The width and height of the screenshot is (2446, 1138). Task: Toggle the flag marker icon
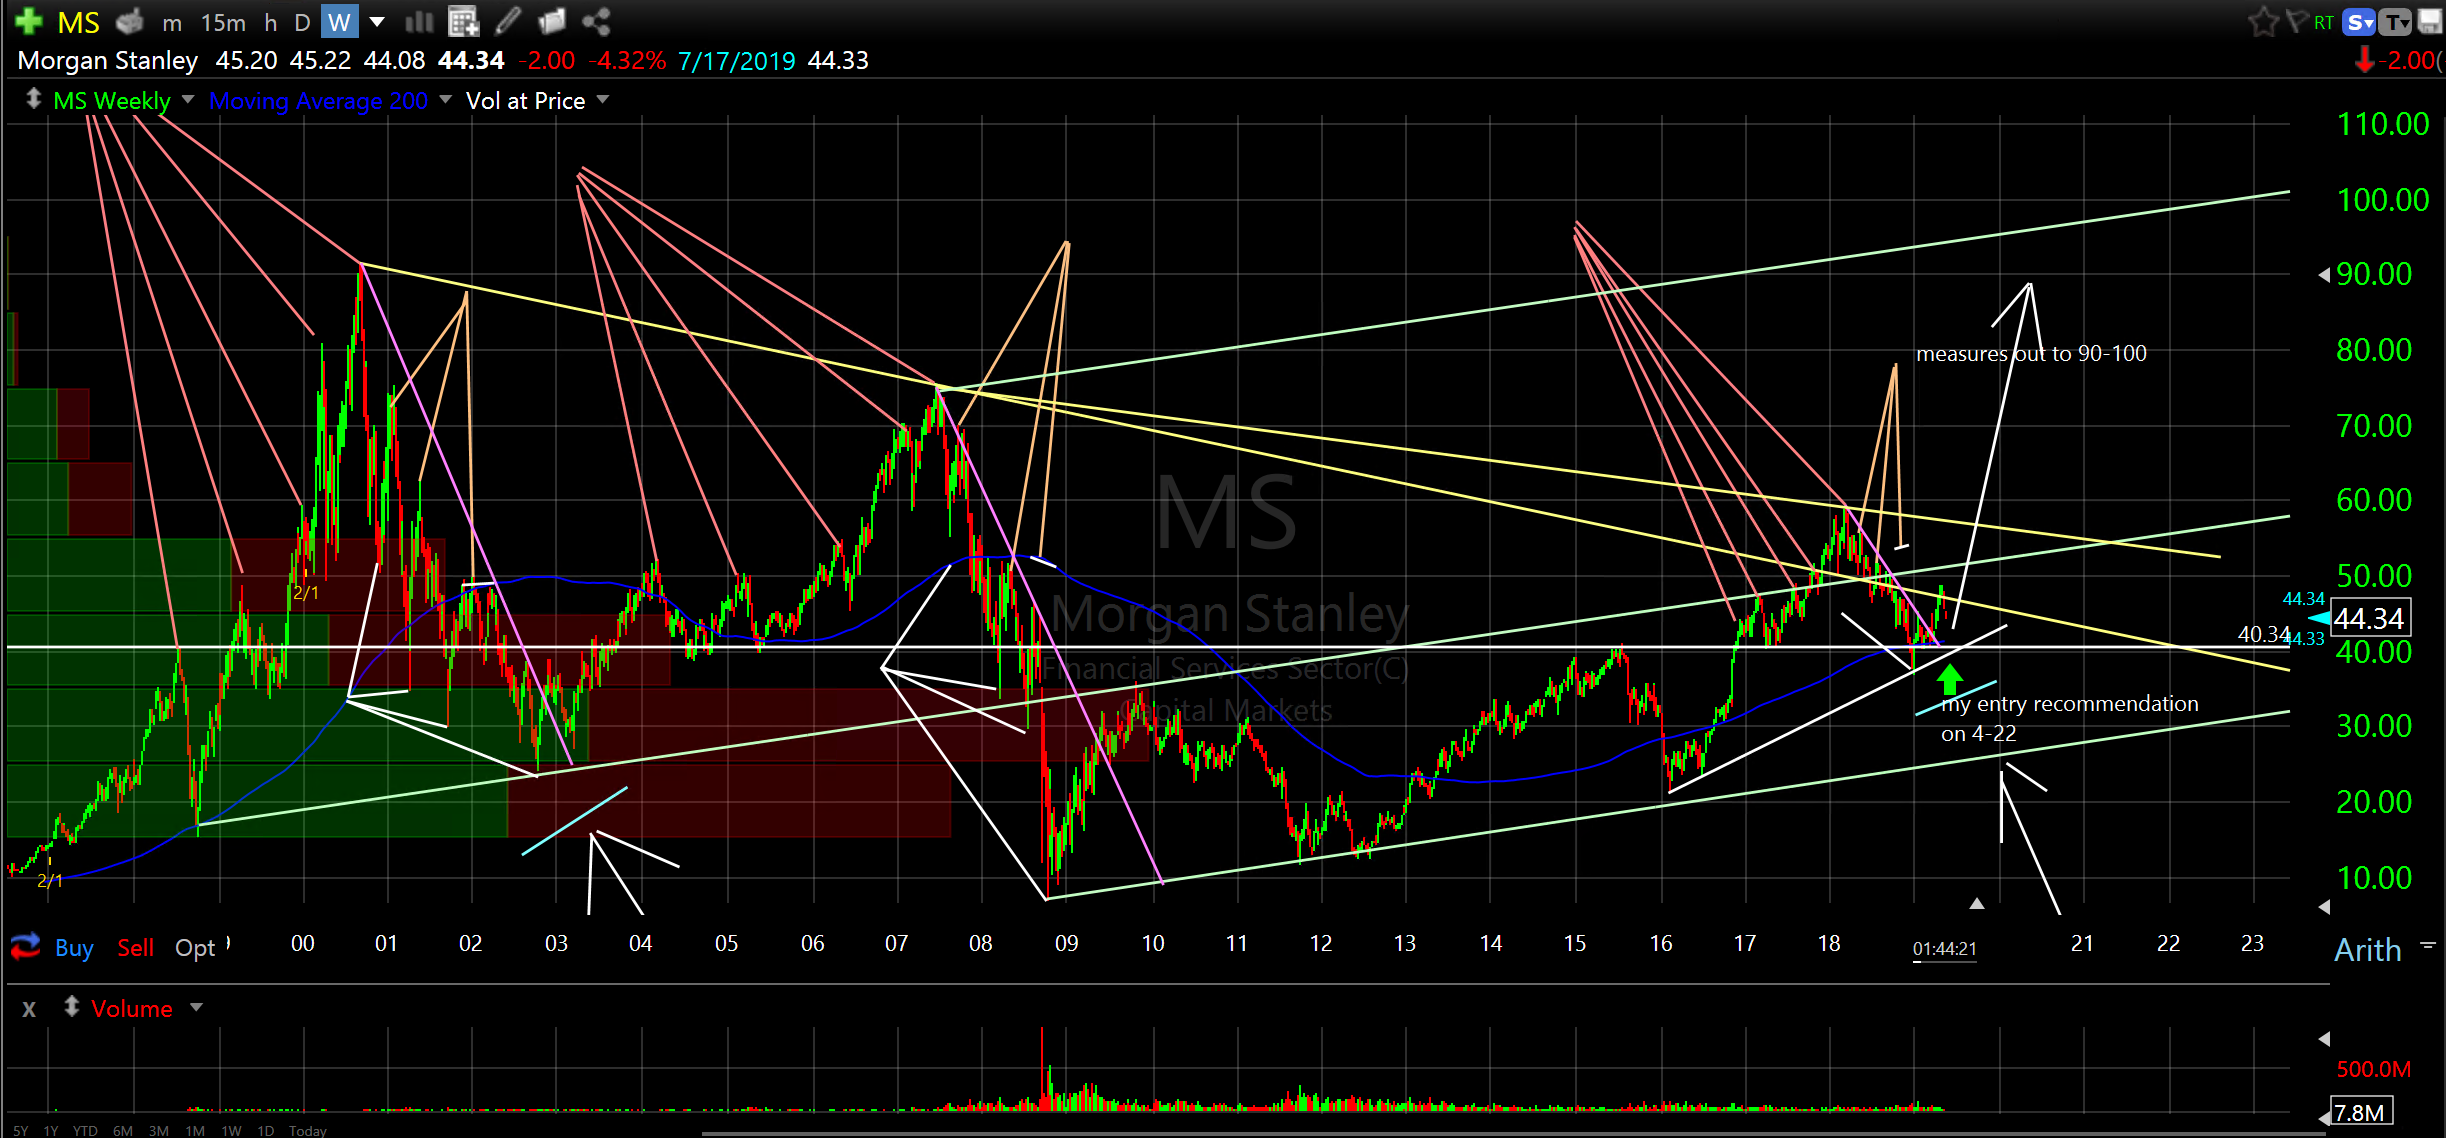pyautogui.click(x=2297, y=22)
